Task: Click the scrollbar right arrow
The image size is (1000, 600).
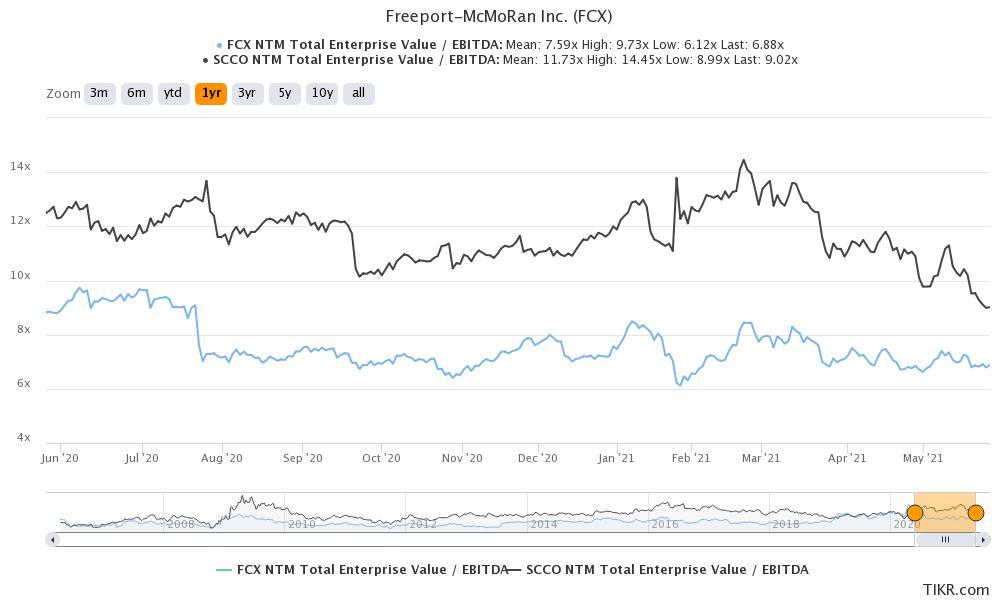Action: [x=983, y=540]
